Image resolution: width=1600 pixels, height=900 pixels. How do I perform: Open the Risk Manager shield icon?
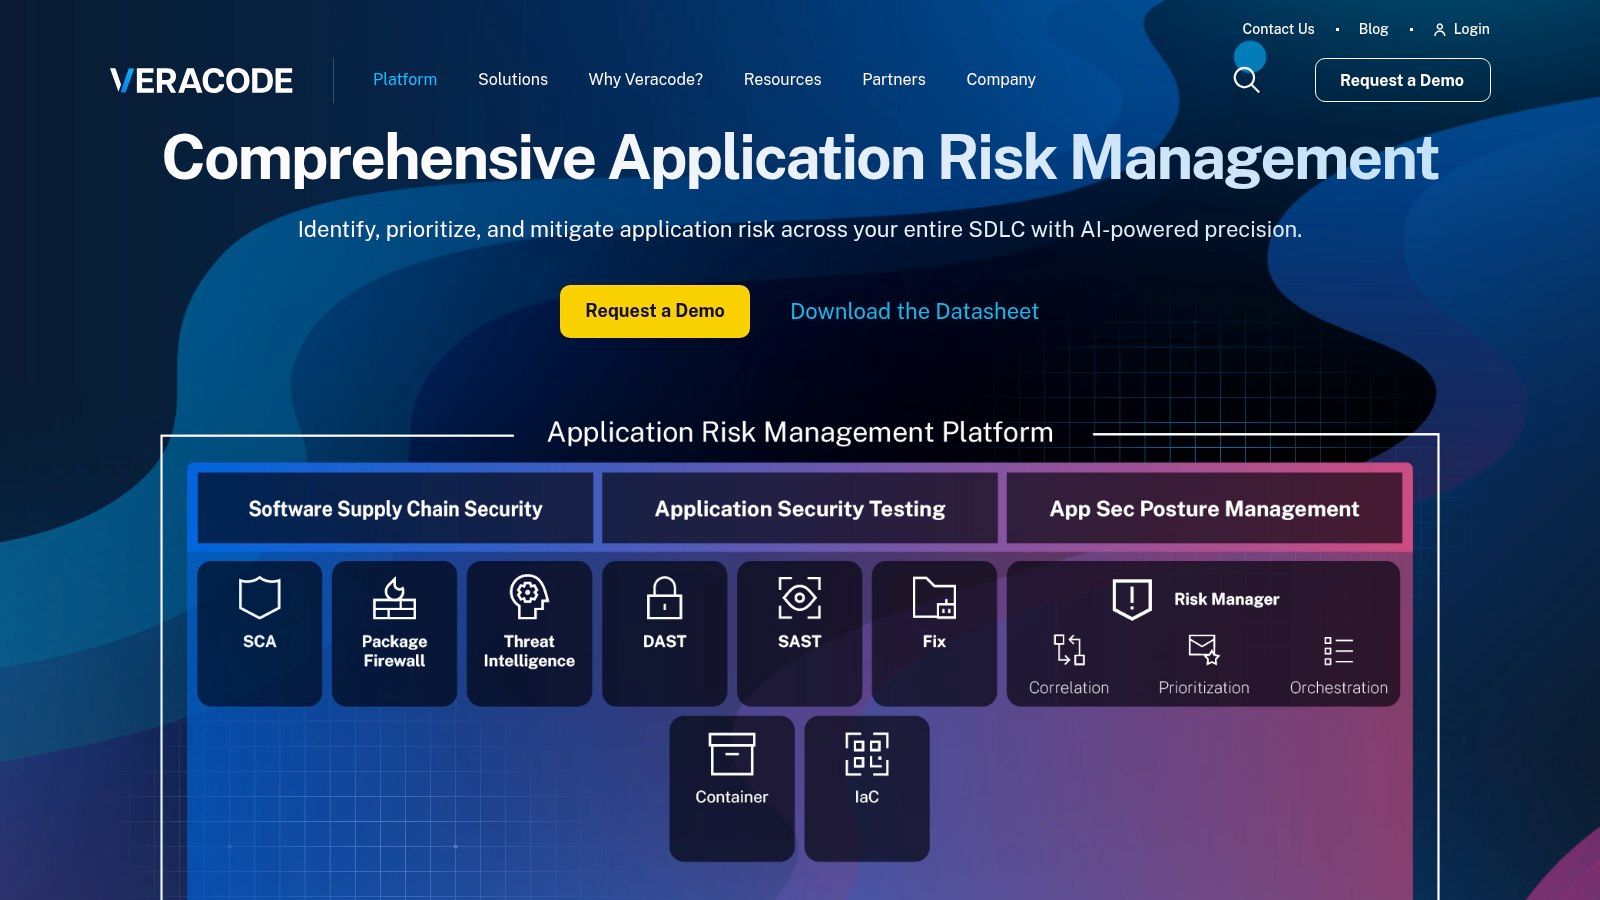(1131, 599)
